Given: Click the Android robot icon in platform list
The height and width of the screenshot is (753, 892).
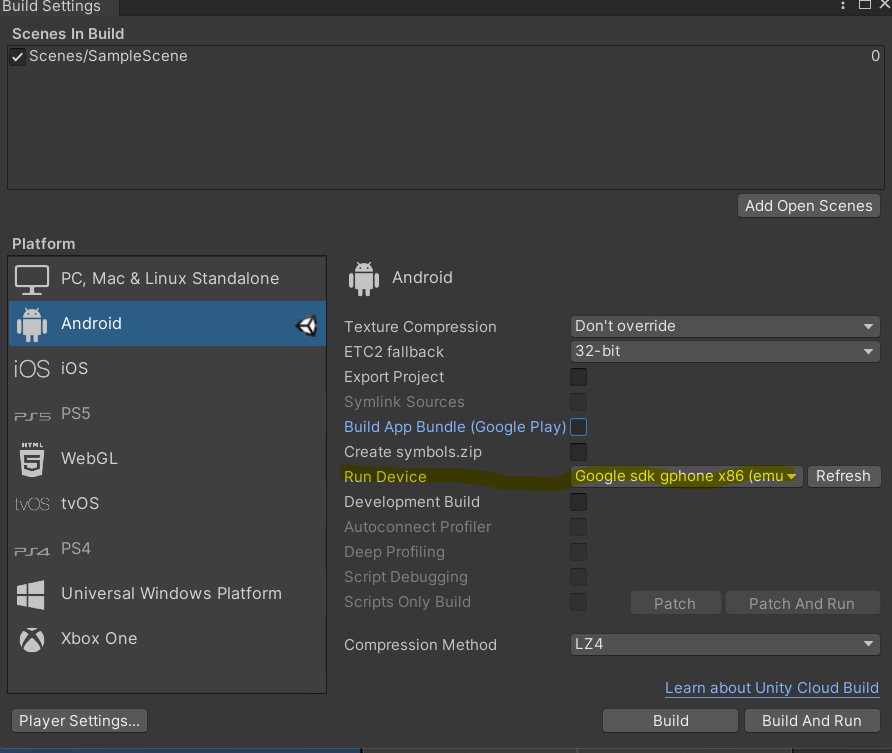Looking at the screenshot, I should pyautogui.click(x=32, y=324).
